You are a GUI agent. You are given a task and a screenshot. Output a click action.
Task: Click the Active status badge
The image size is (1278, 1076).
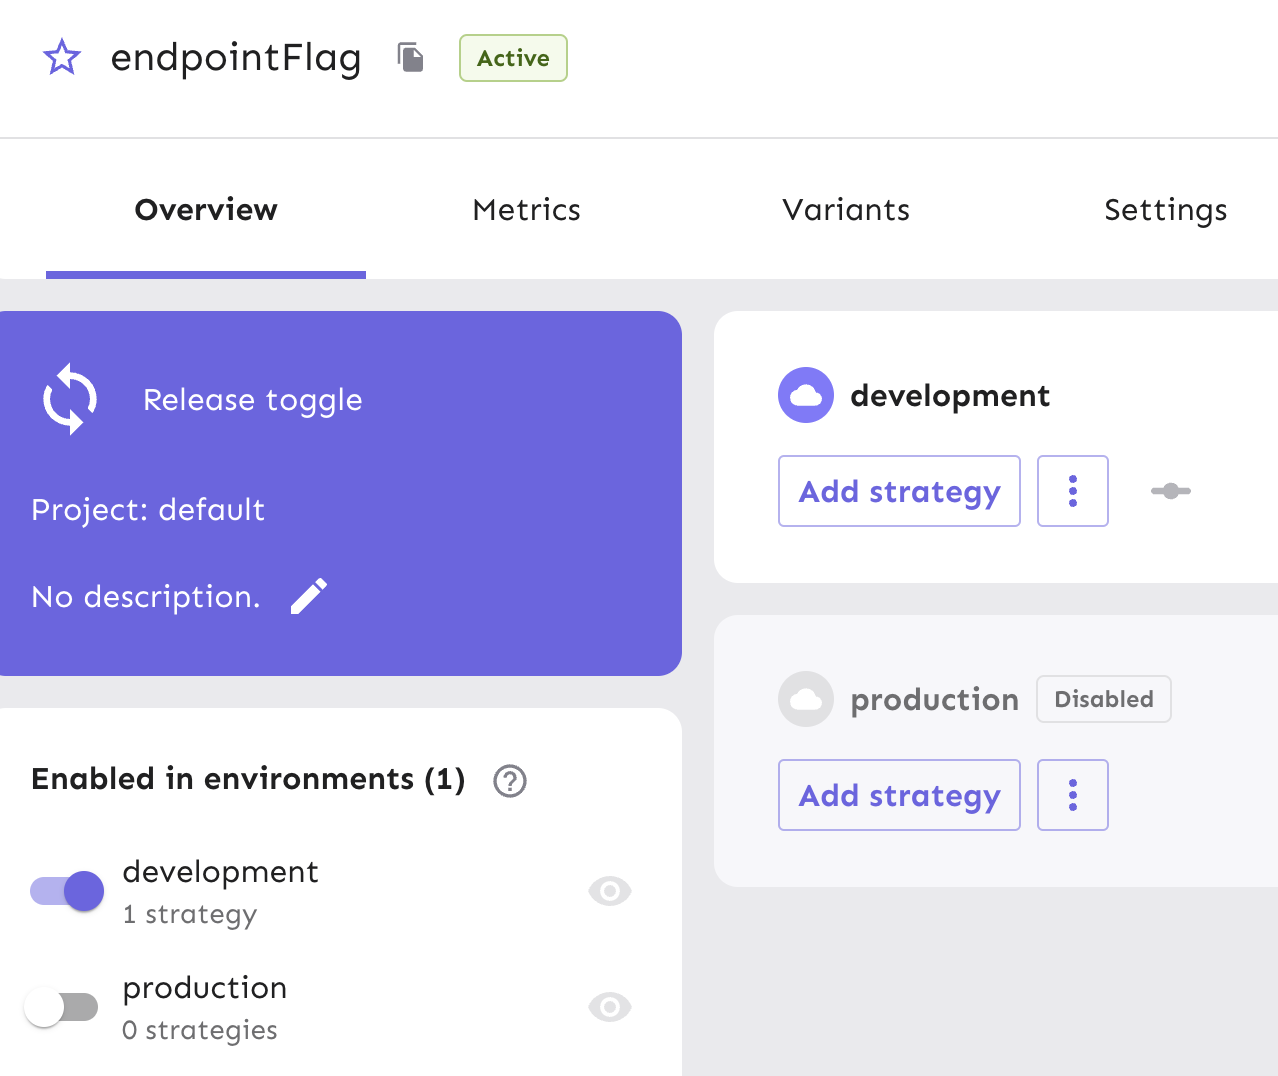[513, 58]
